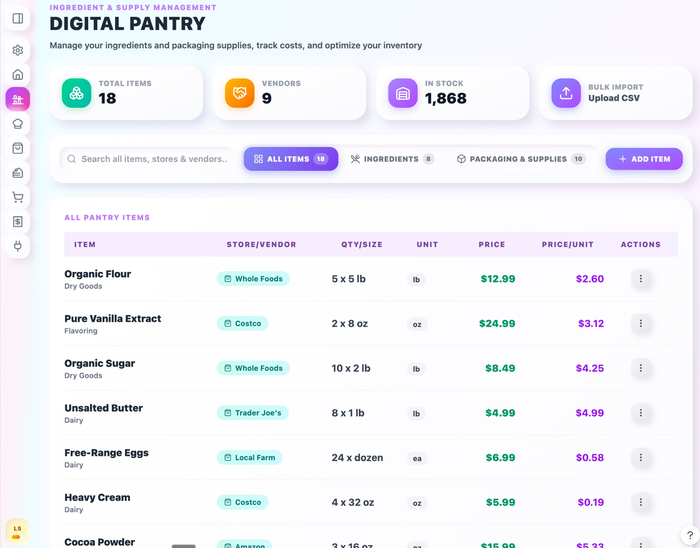Image resolution: width=700 pixels, height=548 pixels.
Task: Open cake slice icon in sidebar
Action: pyautogui.click(x=18, y=173)
